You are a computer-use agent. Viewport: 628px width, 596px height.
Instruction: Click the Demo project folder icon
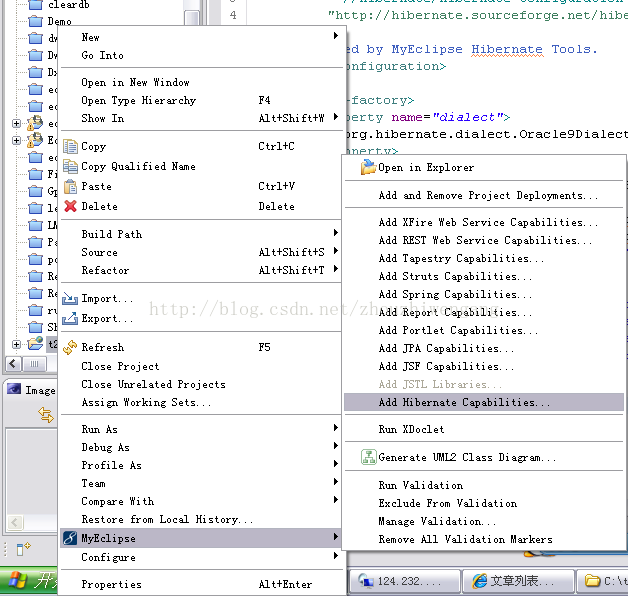coord(36,21)
